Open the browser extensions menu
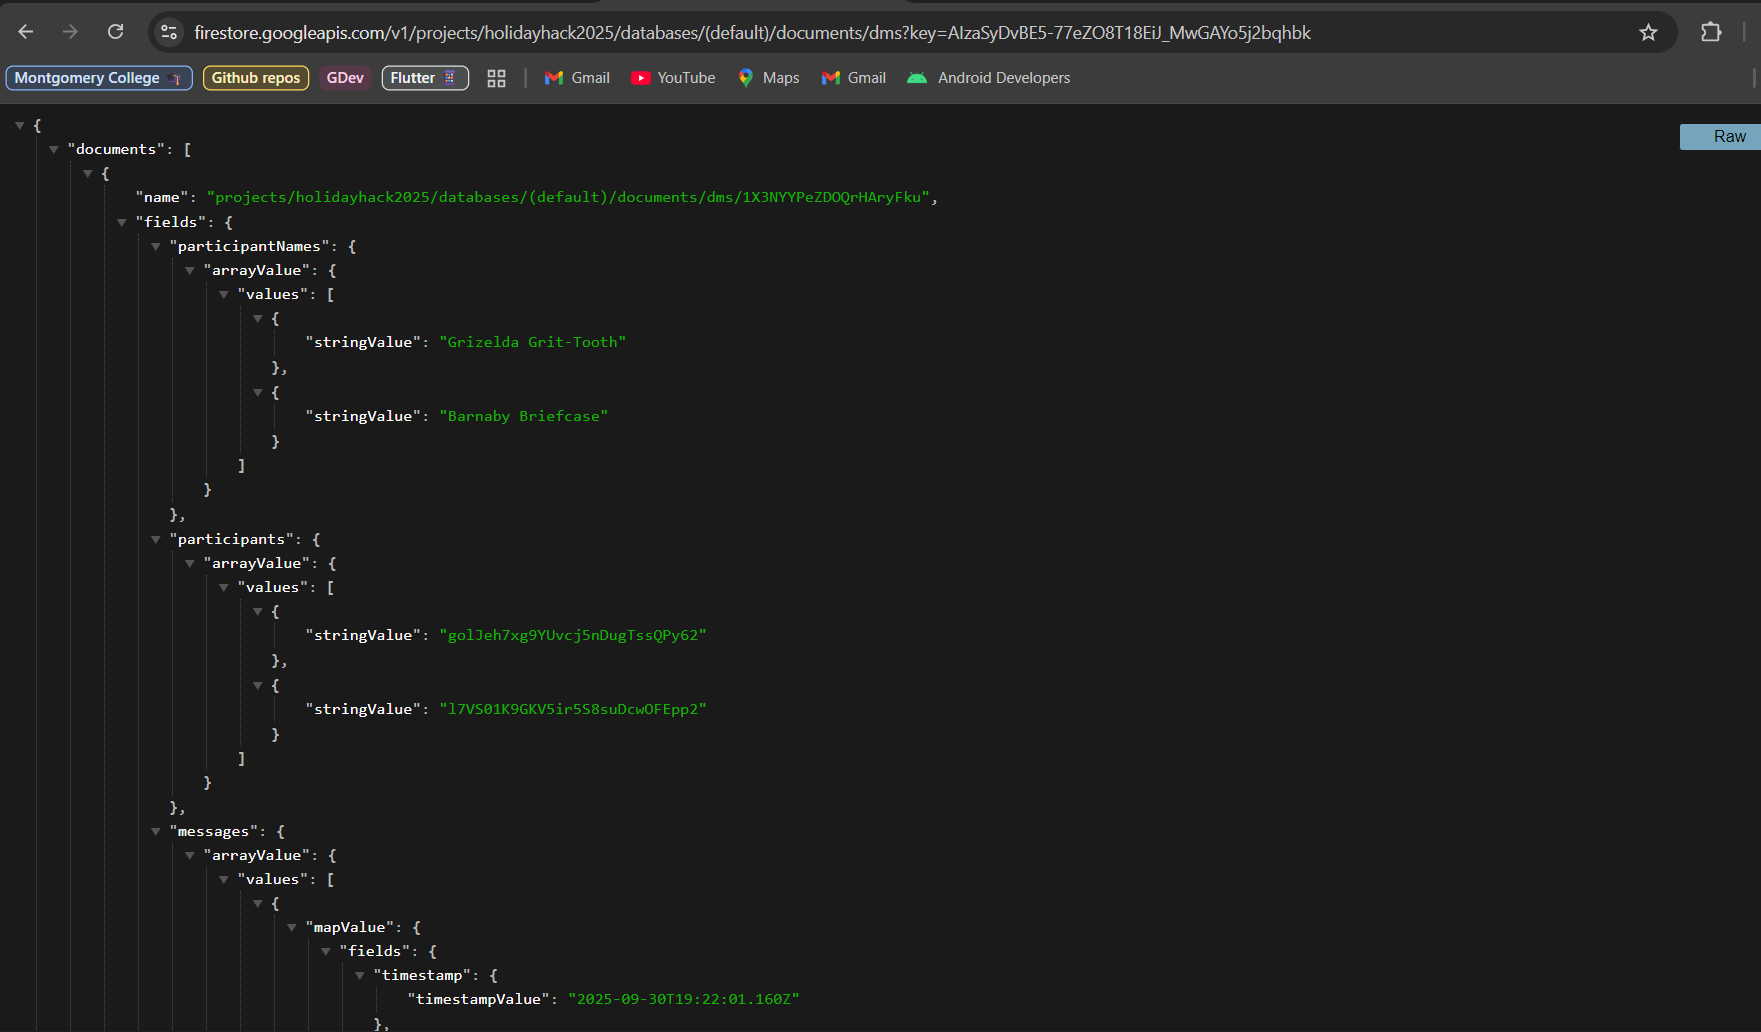The width and height of the screenshot is (1761, 1032). coord(1711,32)
